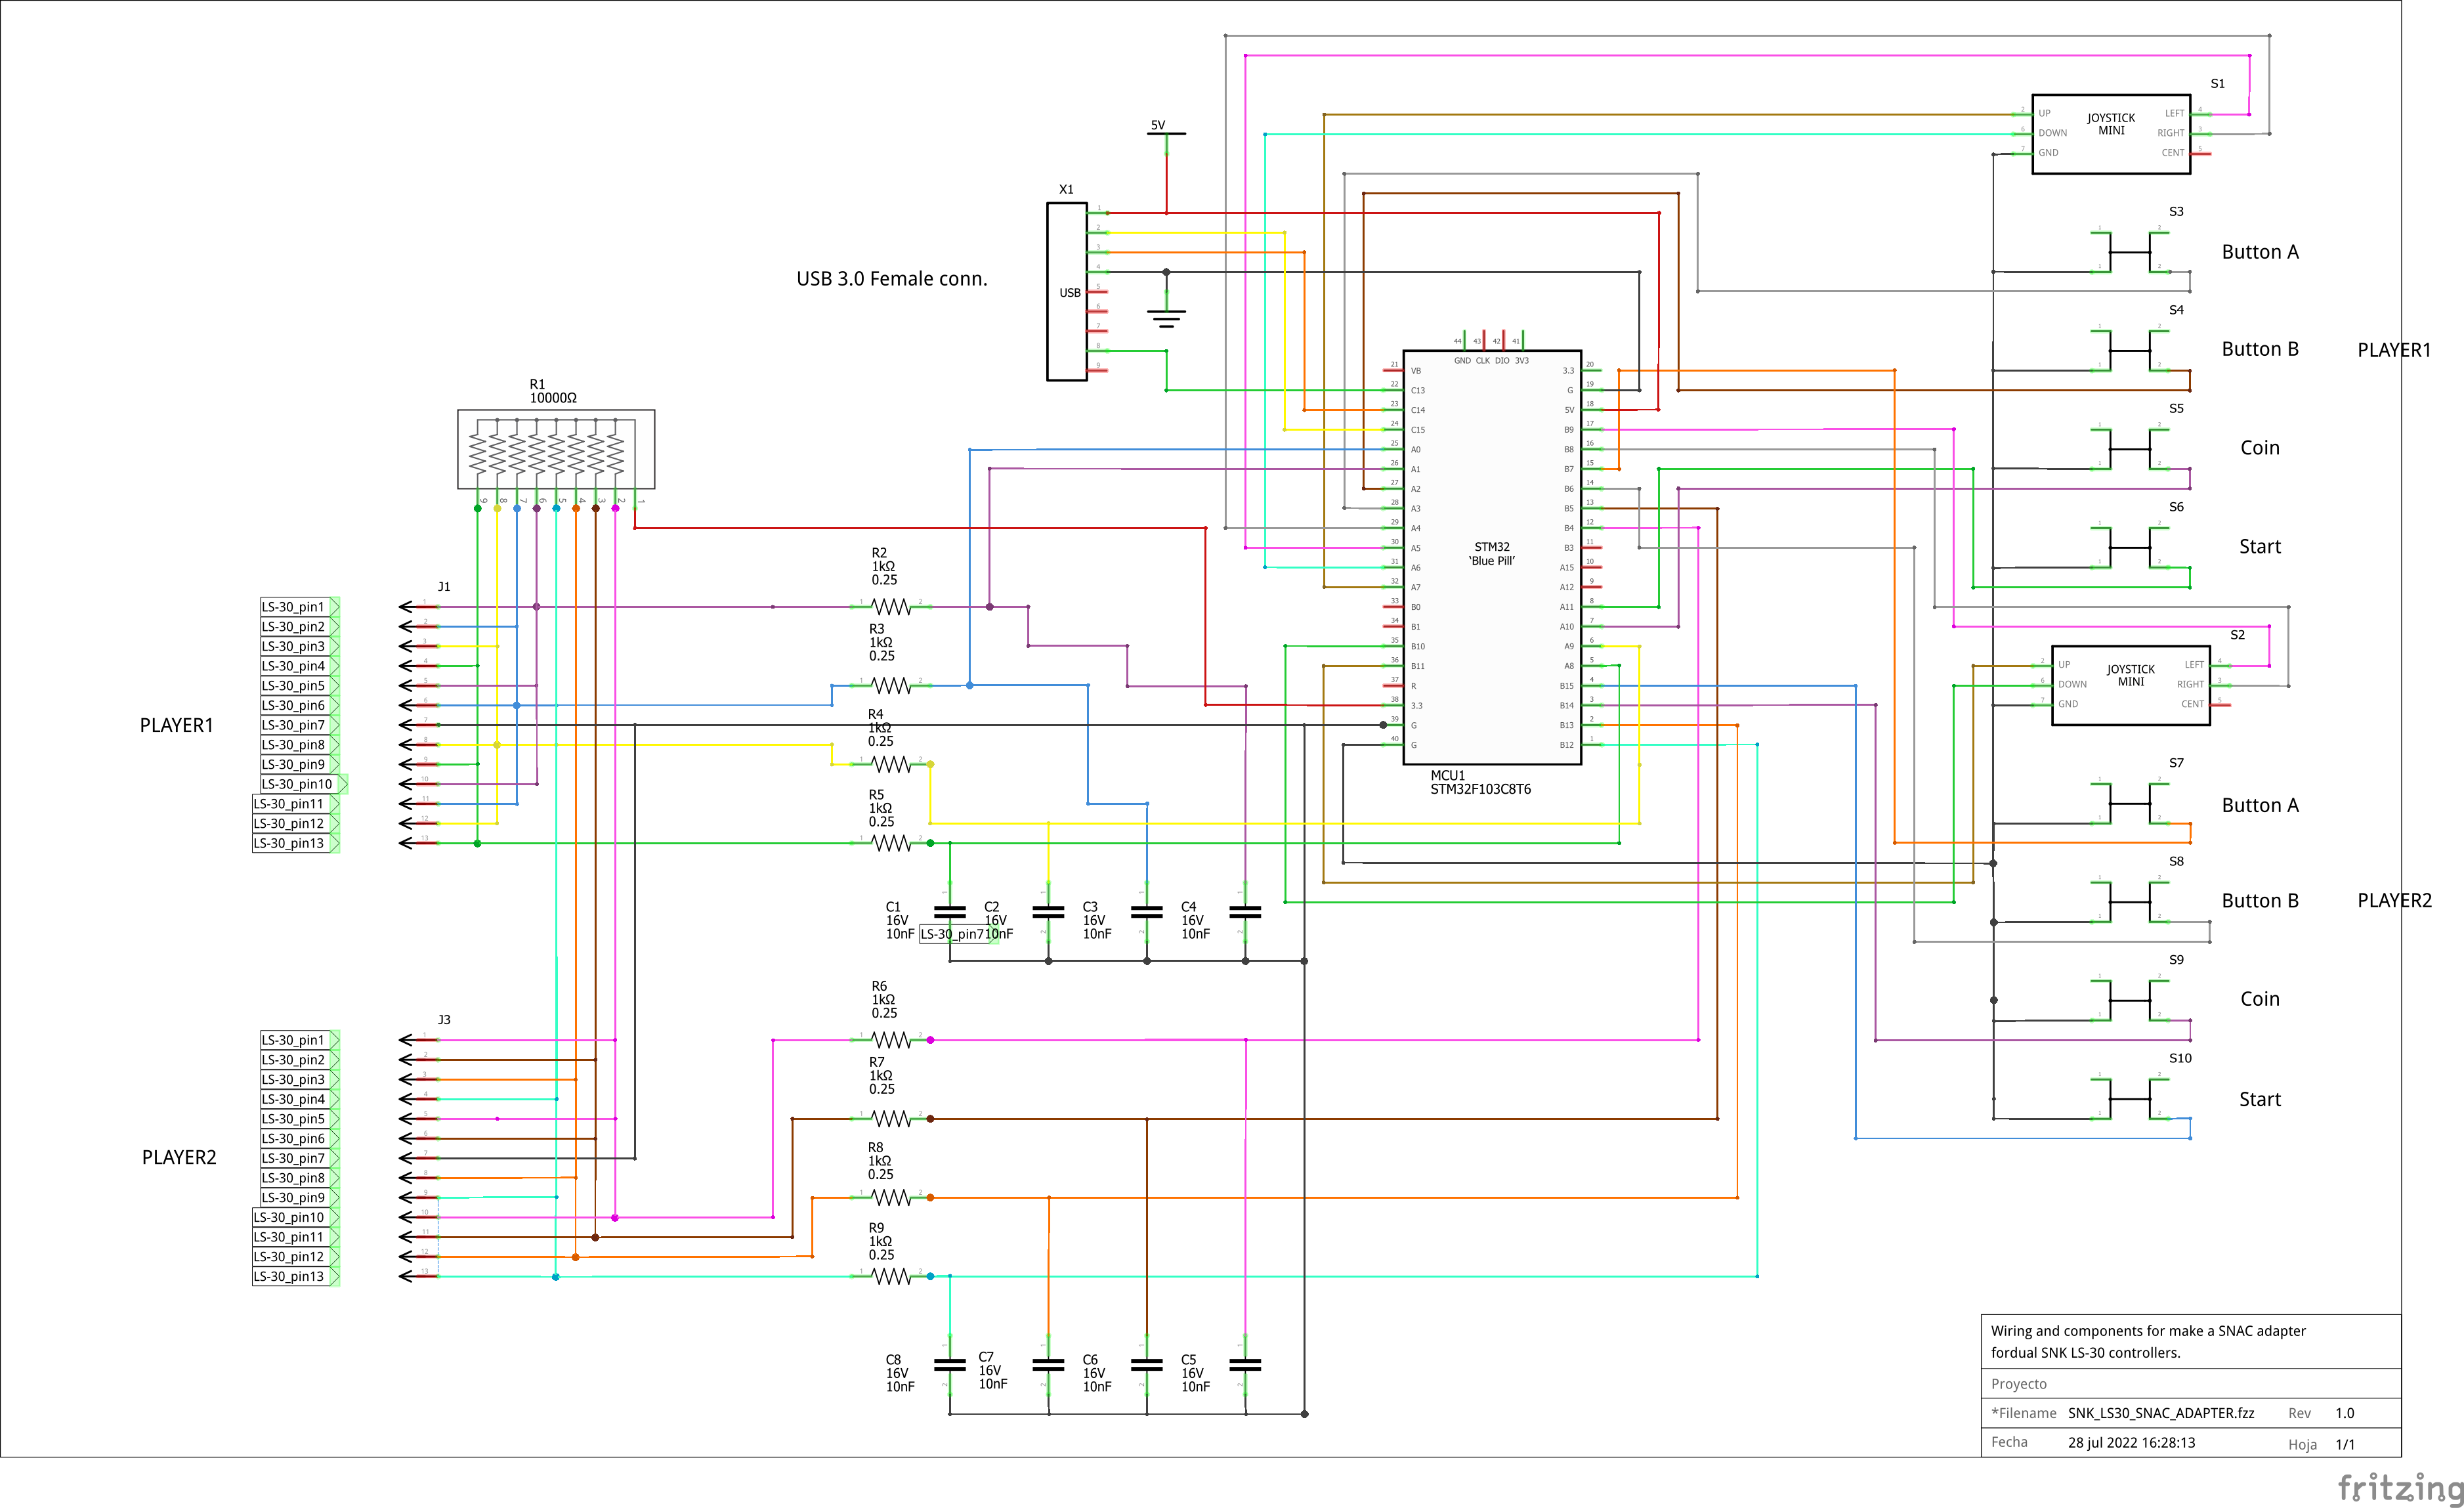Select push-button switch S8 symbol
Screen dimensions: 2464x1508
(2130, 902)
